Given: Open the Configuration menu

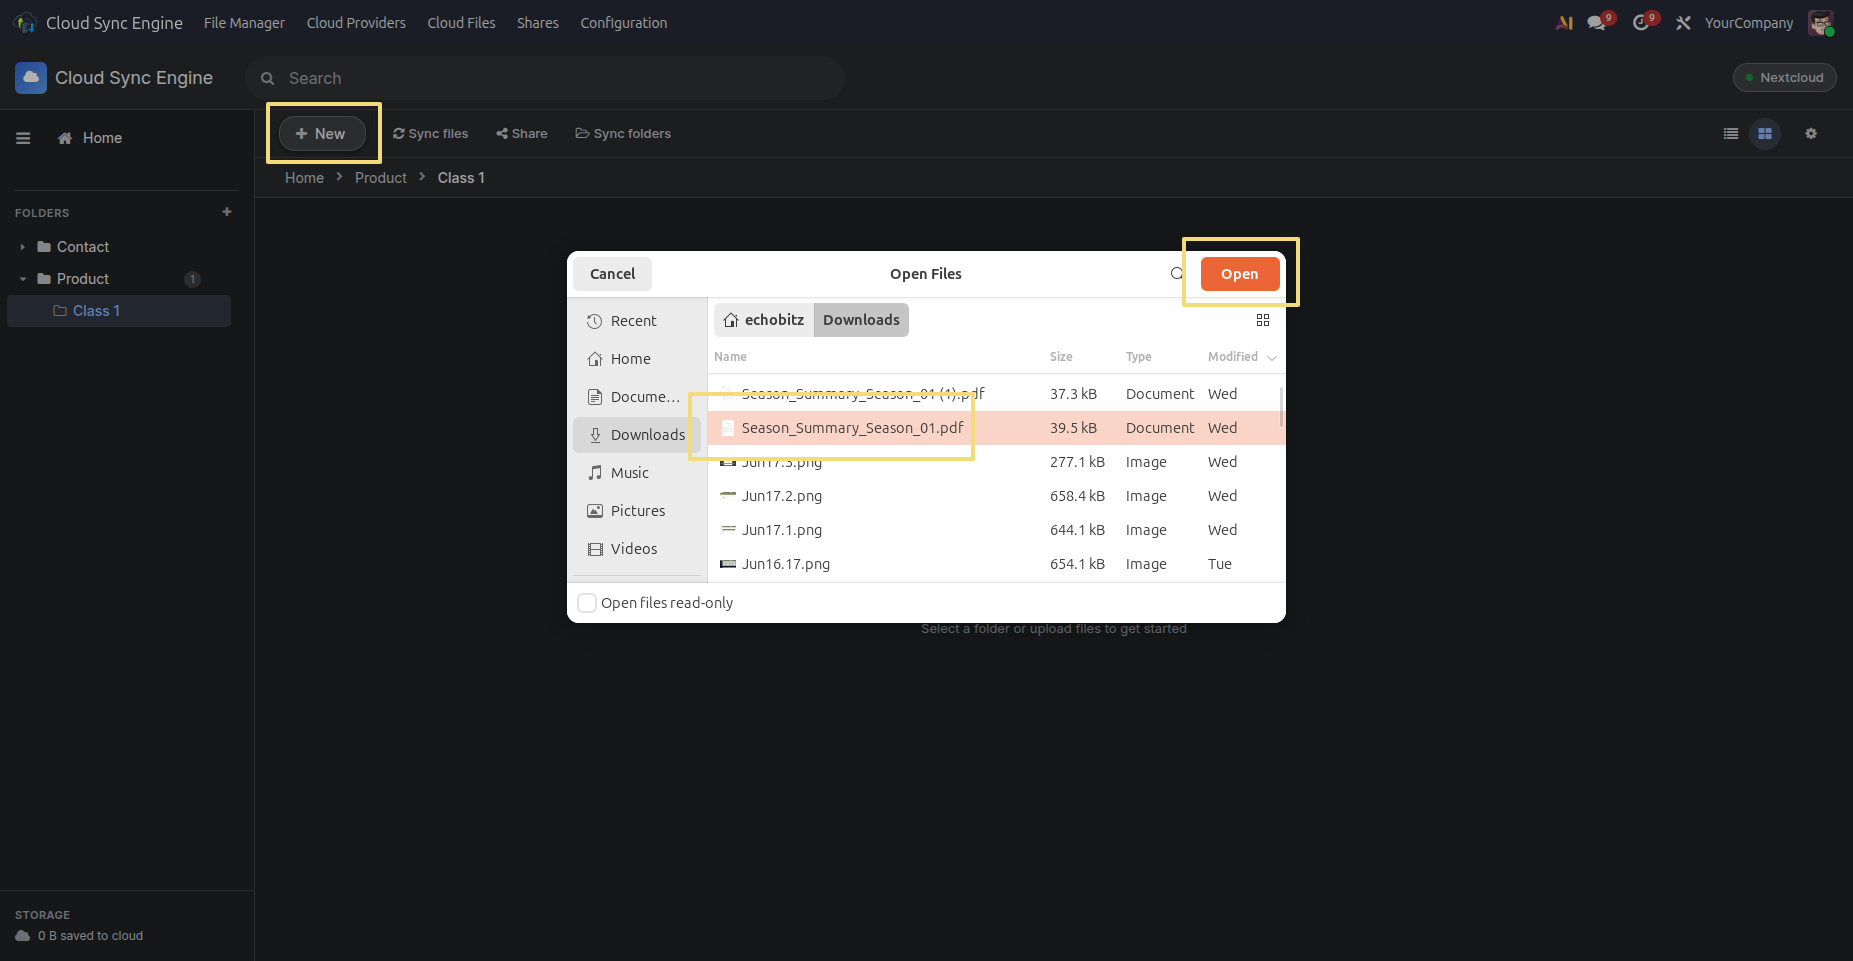Looking at the screenshot, I should tap(624, 23).
